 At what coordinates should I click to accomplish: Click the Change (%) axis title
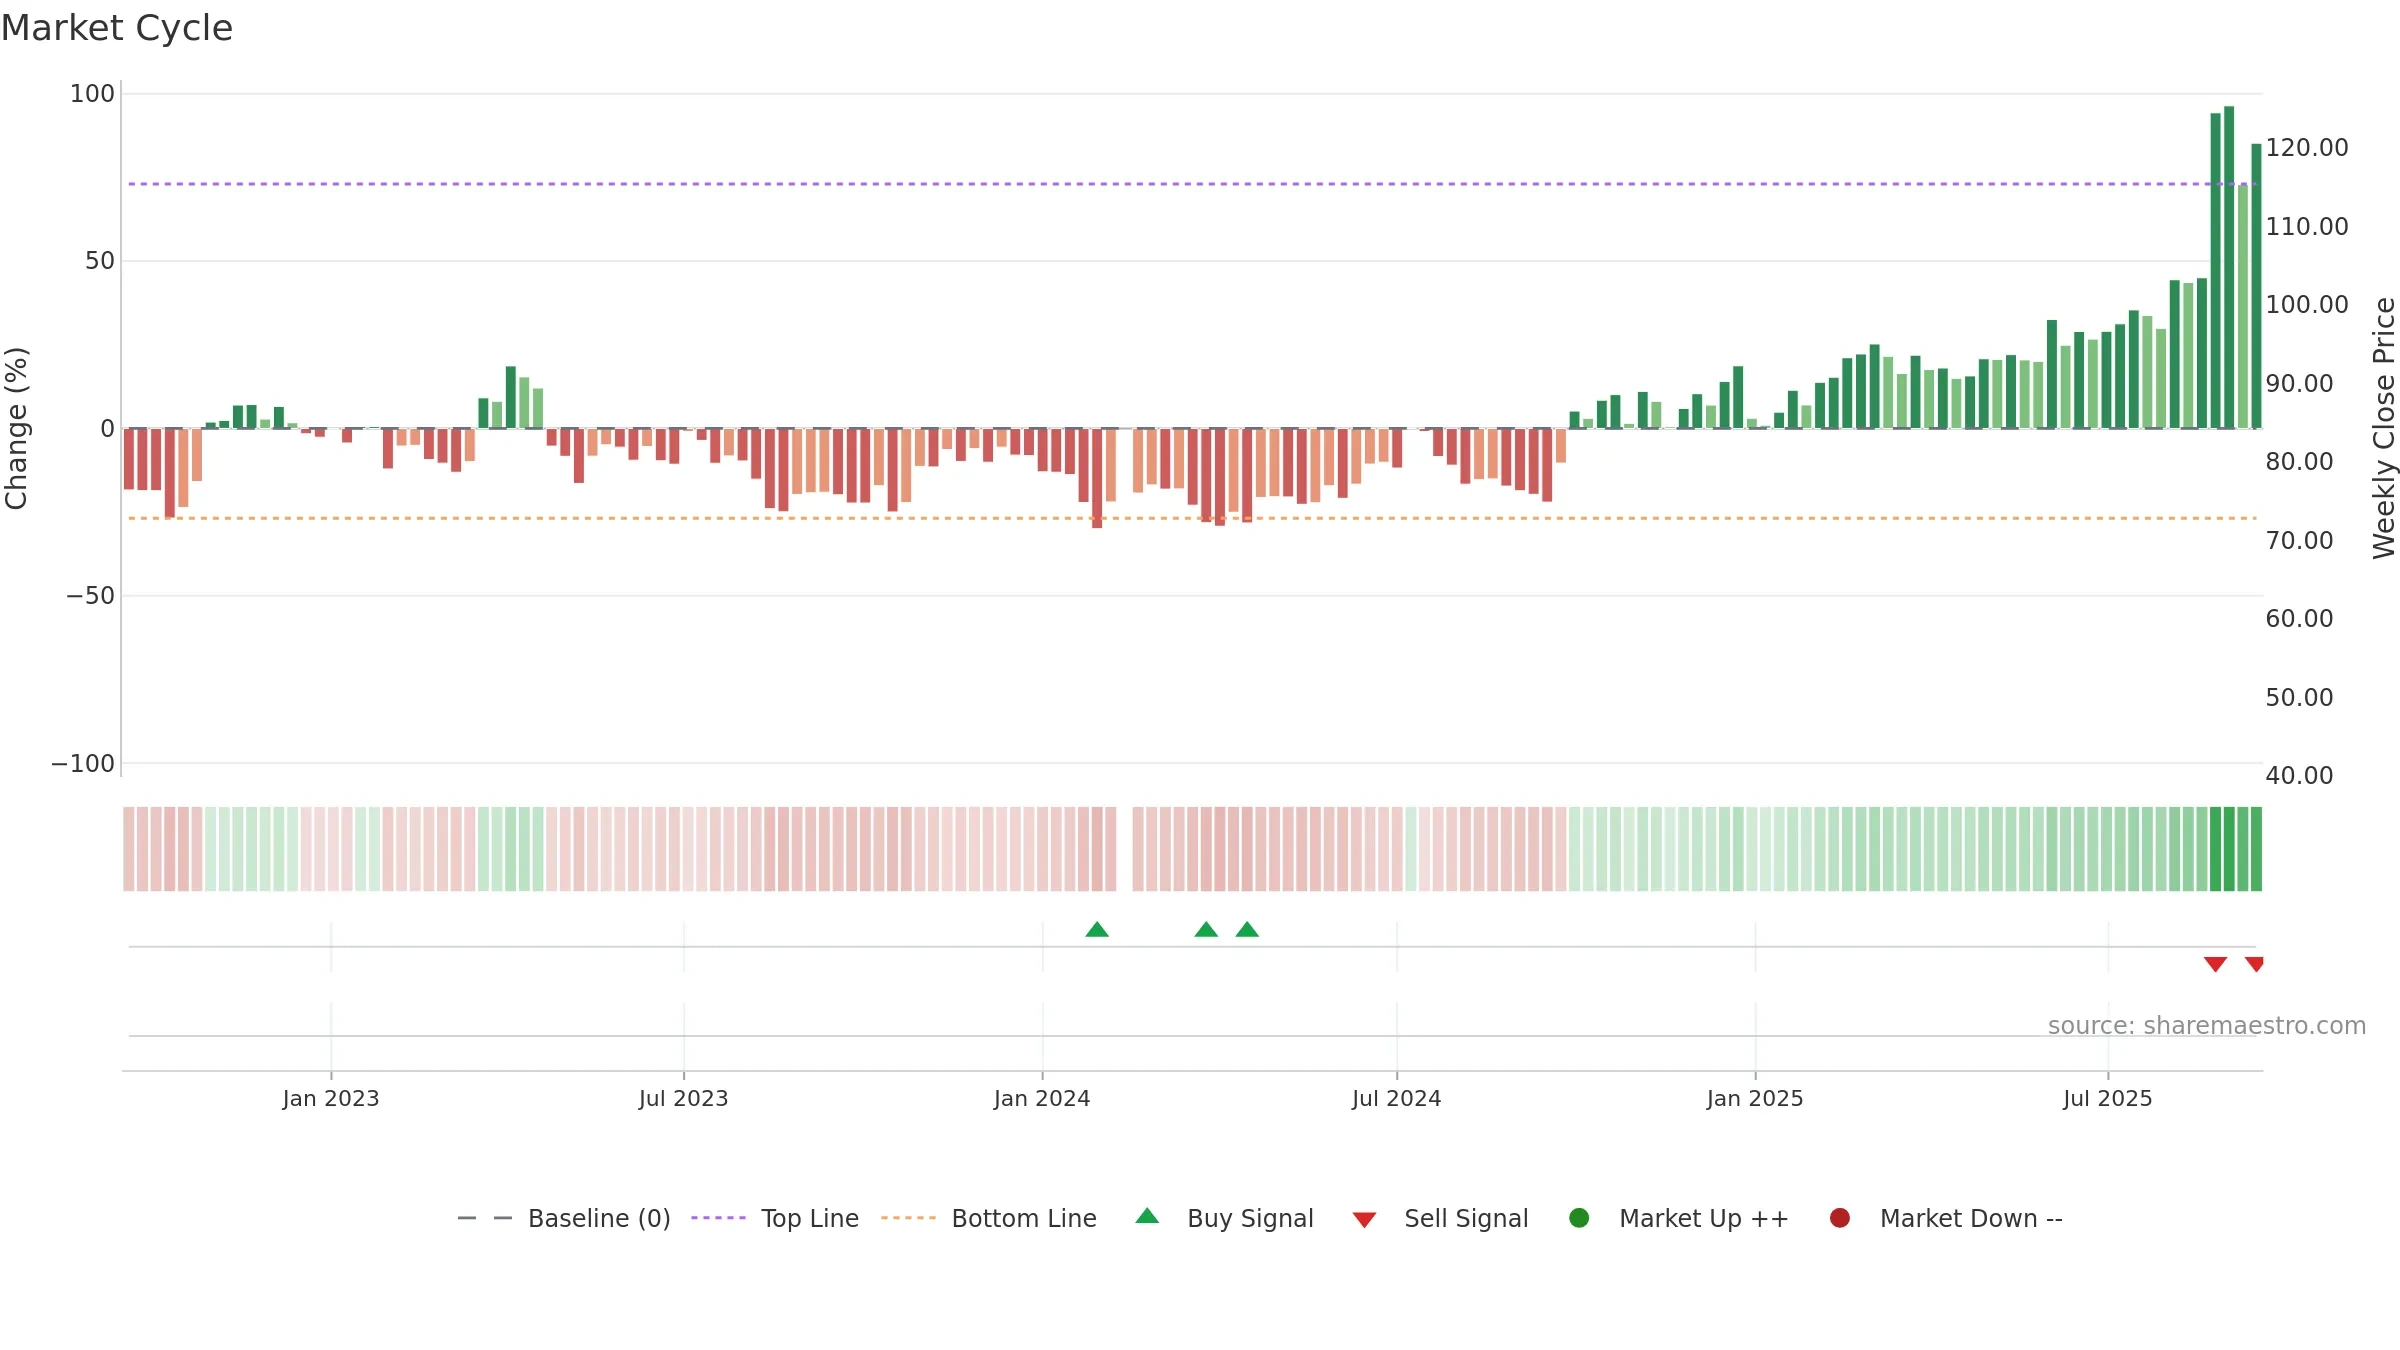tap(16, 428)
